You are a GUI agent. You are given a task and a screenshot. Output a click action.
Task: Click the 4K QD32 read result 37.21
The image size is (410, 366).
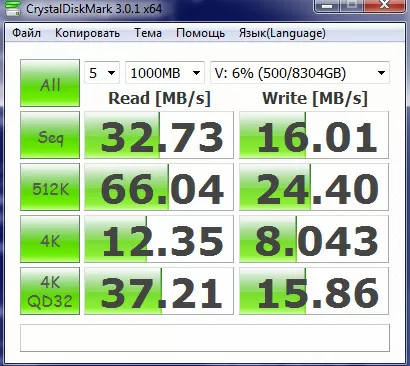159,291
